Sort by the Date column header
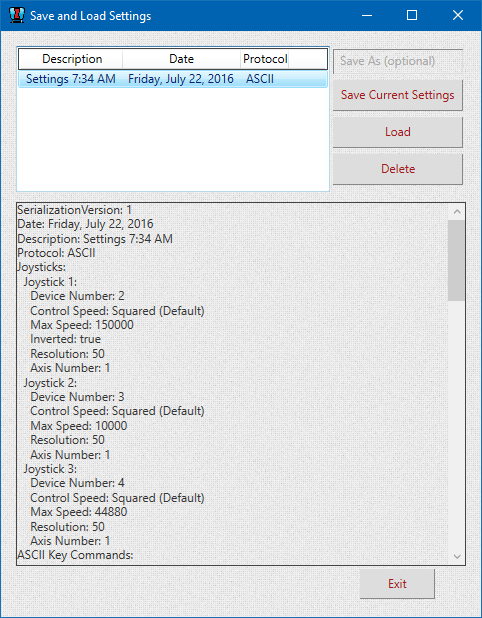 click(181, 59)
